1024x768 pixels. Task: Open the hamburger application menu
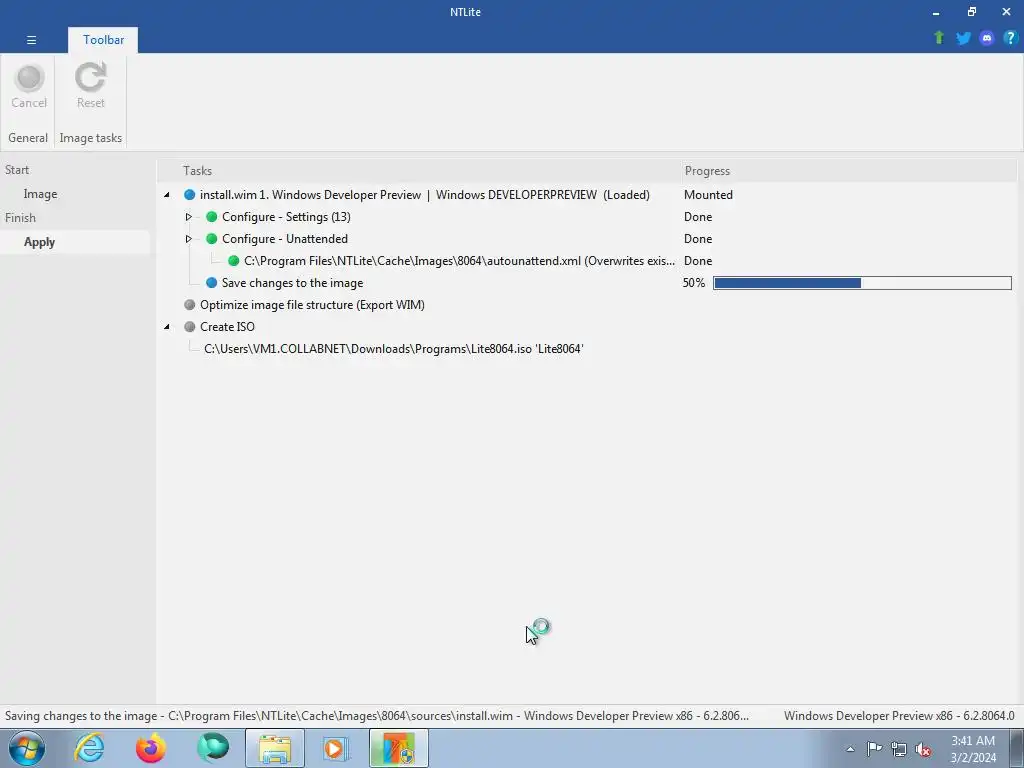[31, 40]
